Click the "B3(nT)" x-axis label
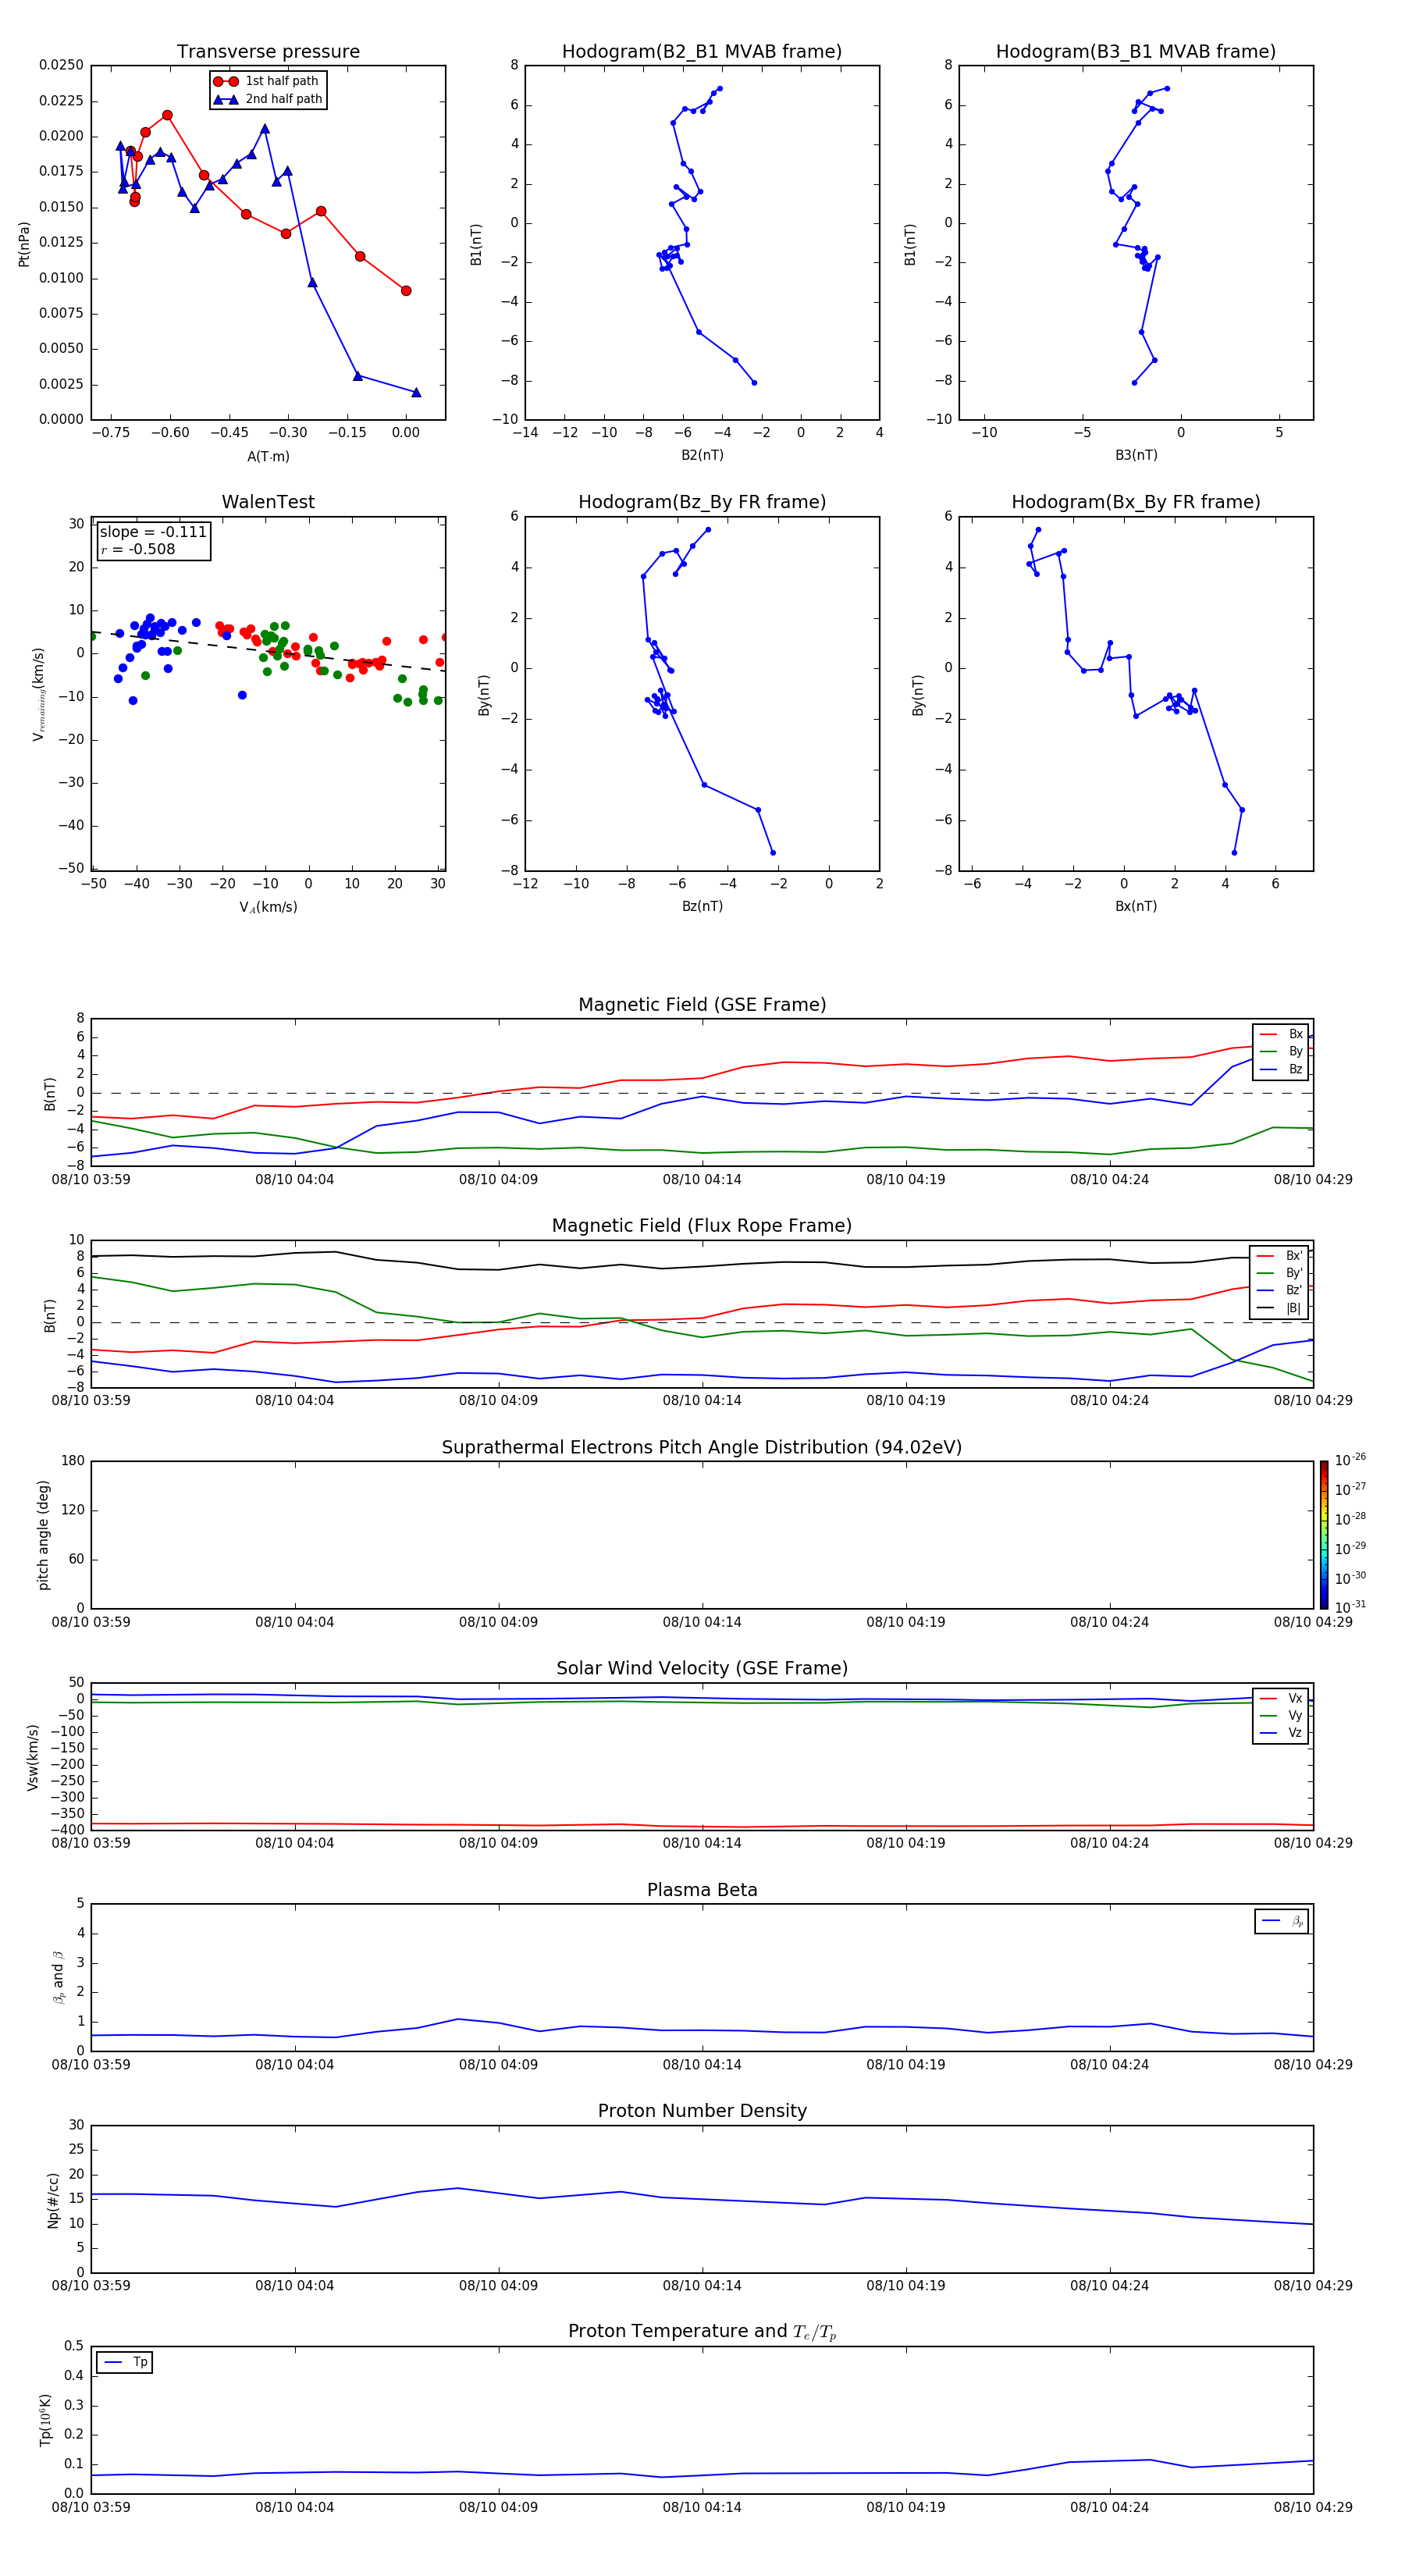 tap(1136, 455)
